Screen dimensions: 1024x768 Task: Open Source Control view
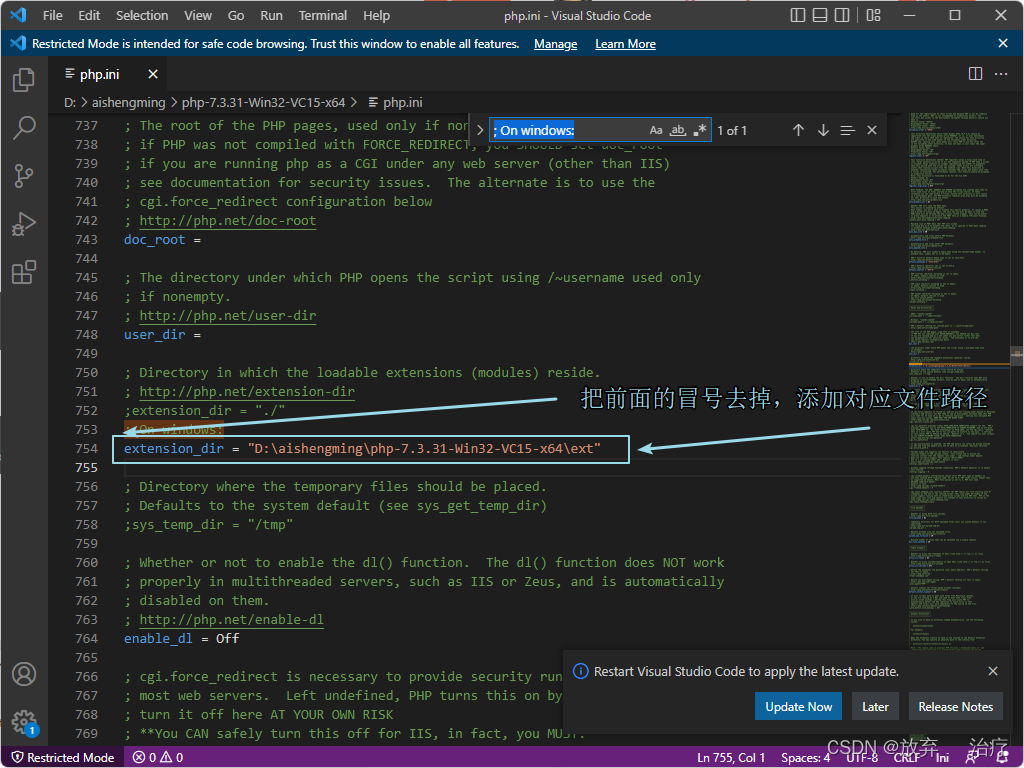coord(24,176)
